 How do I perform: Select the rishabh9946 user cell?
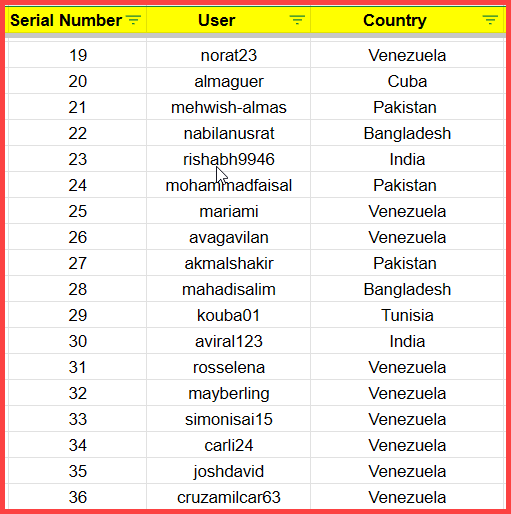(228, 159)
